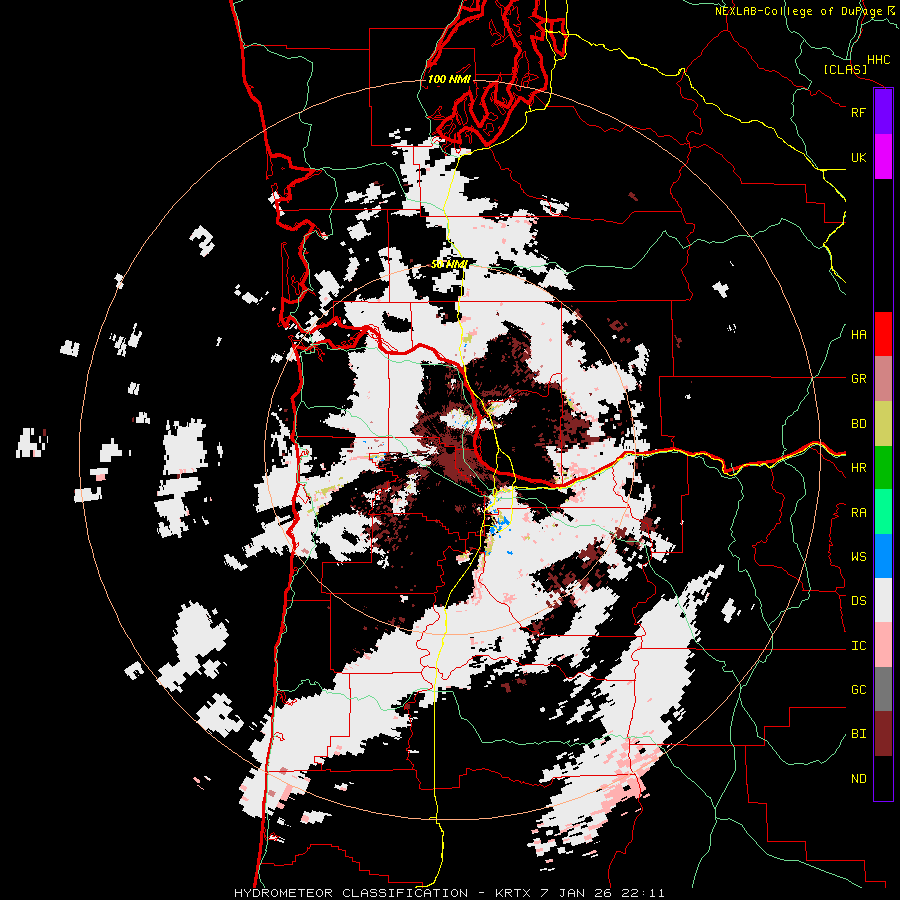This screenshot has width=900, height=900.
Task: Click the GR legend label
Action: (x=858, y=379)
